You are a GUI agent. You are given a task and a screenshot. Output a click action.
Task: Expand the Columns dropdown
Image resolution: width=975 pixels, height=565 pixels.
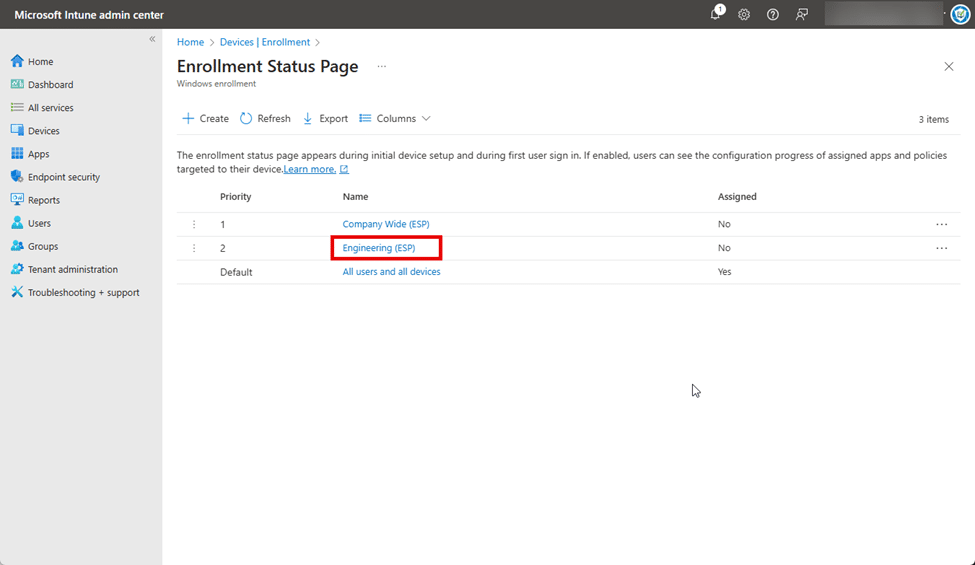395,118
